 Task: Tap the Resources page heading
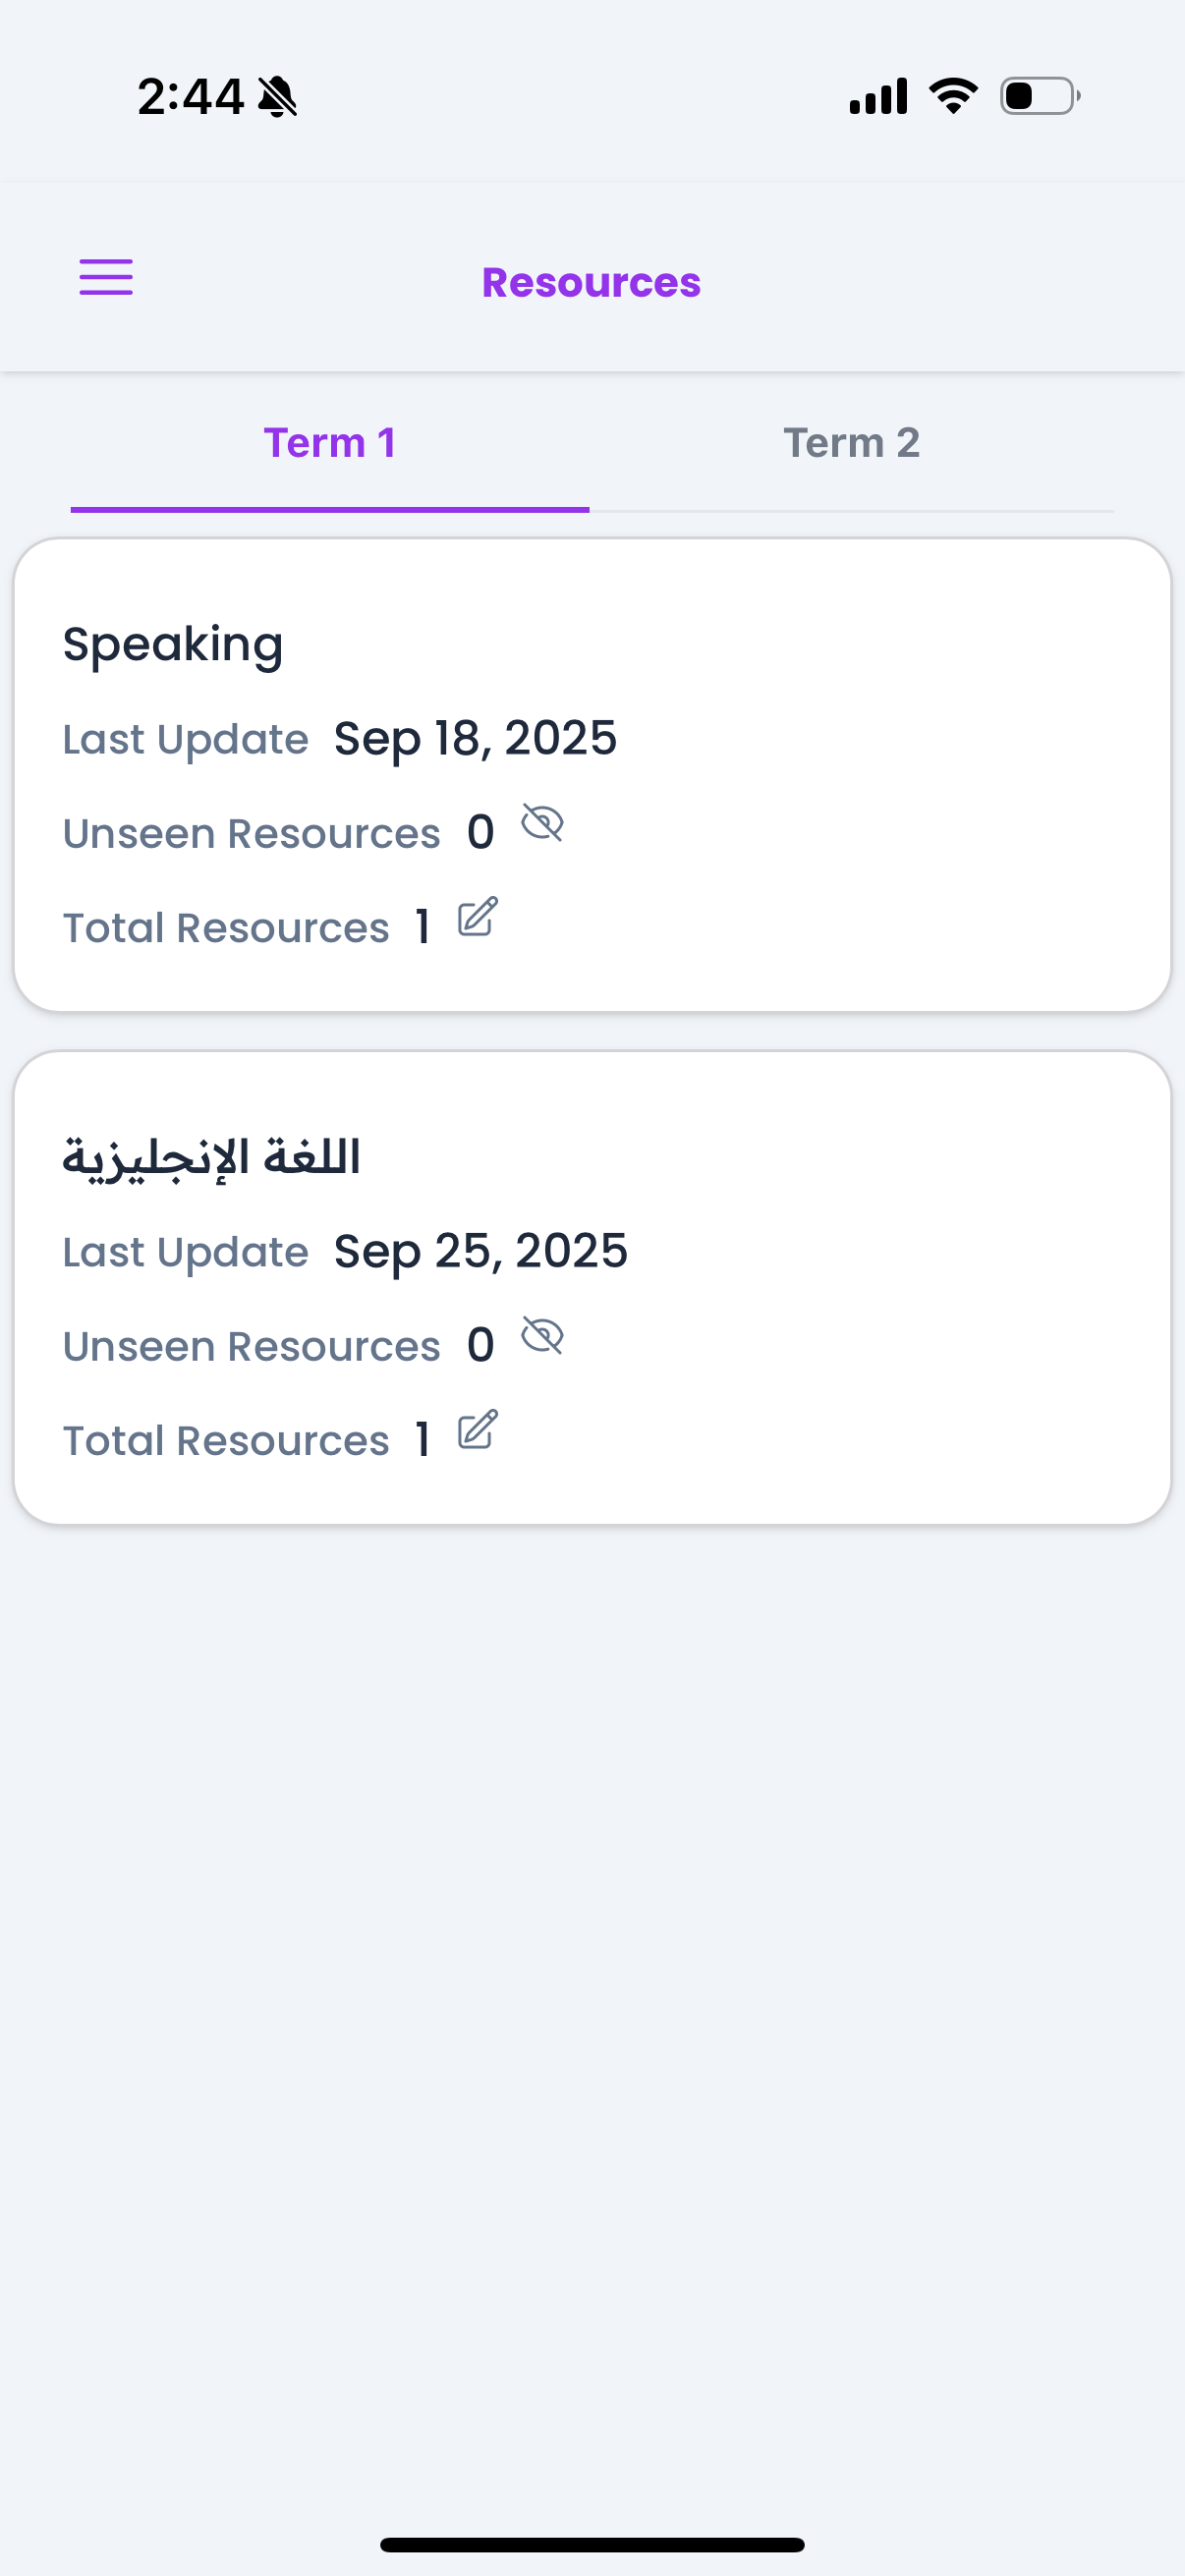tap(591, 283)
